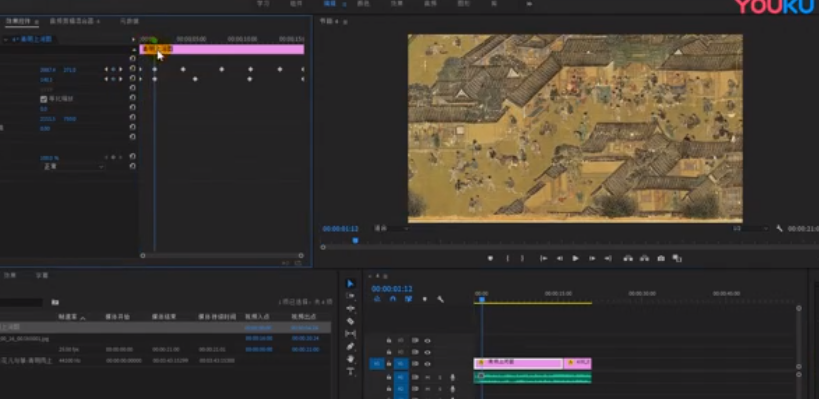Open the timeline wrench settings icon
The image size is (819, 399).
coord(440,299)
